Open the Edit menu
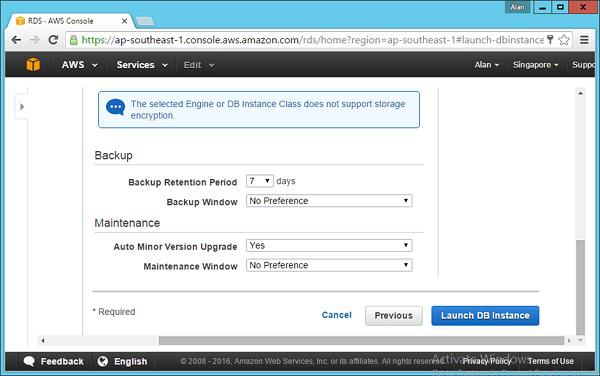 199,65
